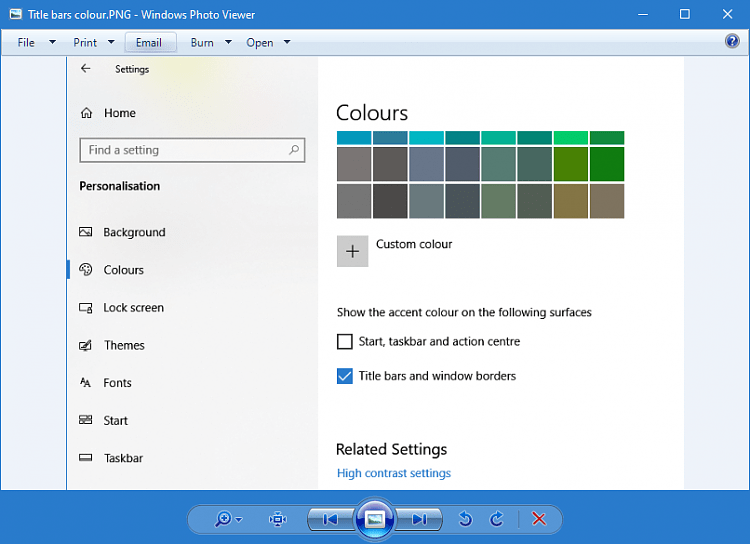Open the Print menu
The height and width of the screenshot is (544, 750).
pos(85,43)
